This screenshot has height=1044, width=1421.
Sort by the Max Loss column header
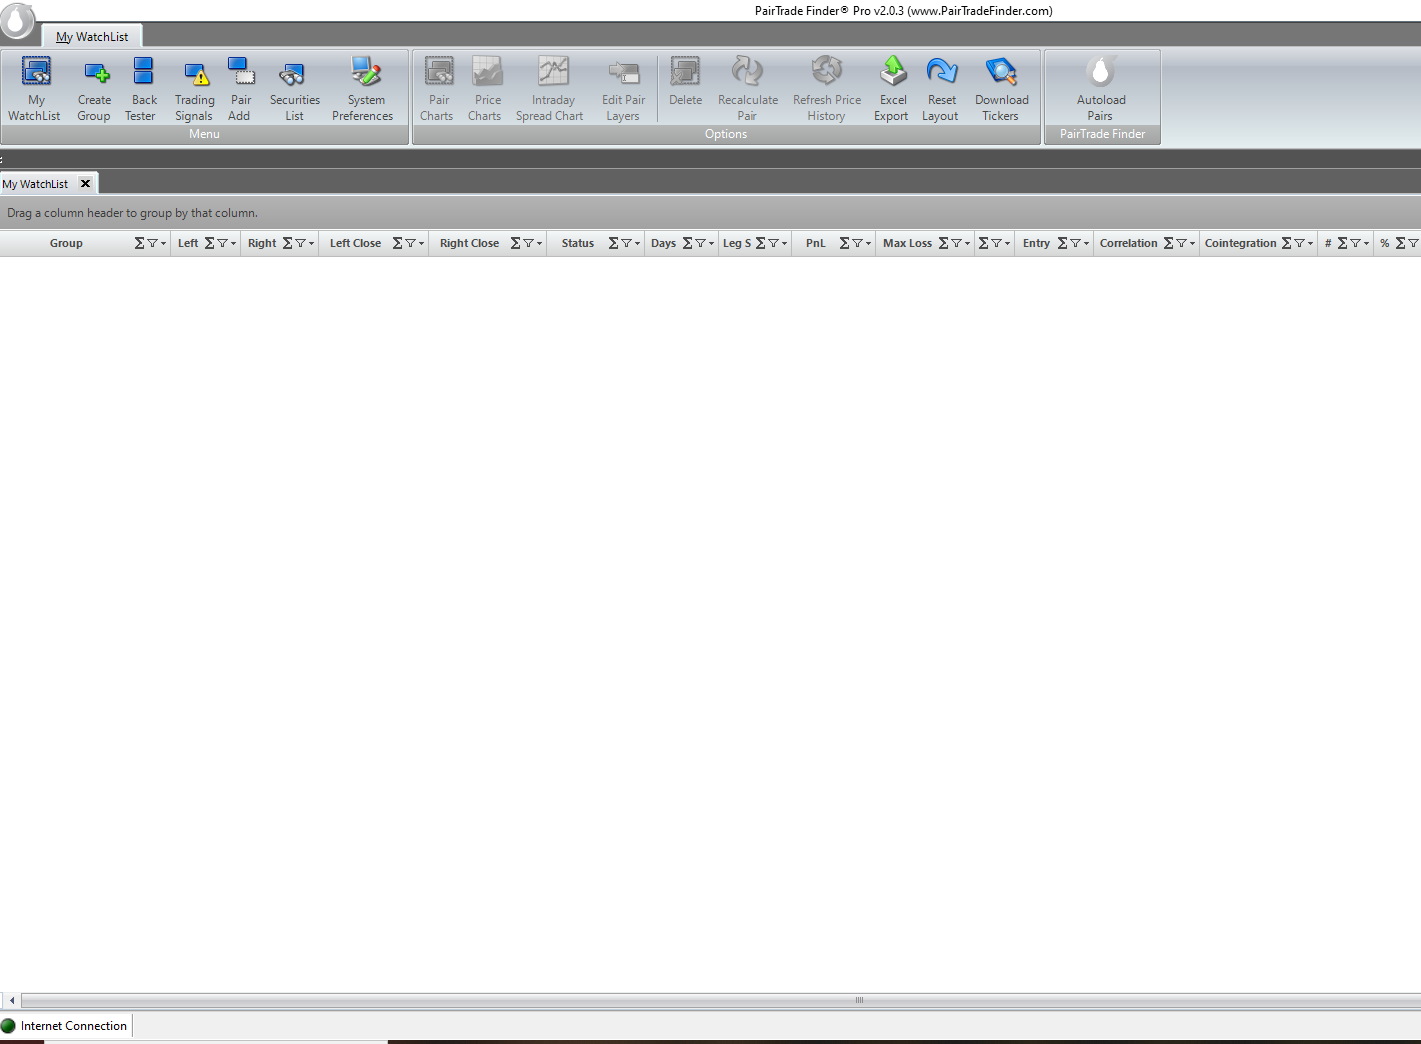tap(907, 243)
